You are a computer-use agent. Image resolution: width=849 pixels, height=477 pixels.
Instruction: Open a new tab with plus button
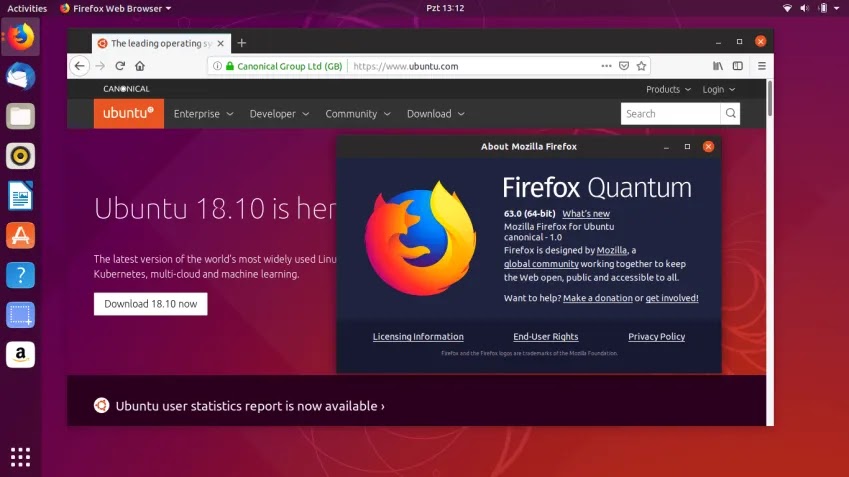tap(241, 43)
